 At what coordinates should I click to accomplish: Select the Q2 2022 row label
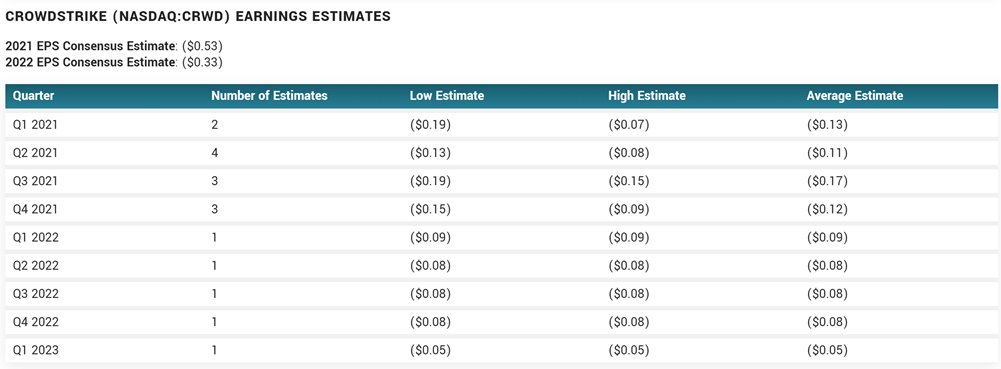tap(36, 266)
